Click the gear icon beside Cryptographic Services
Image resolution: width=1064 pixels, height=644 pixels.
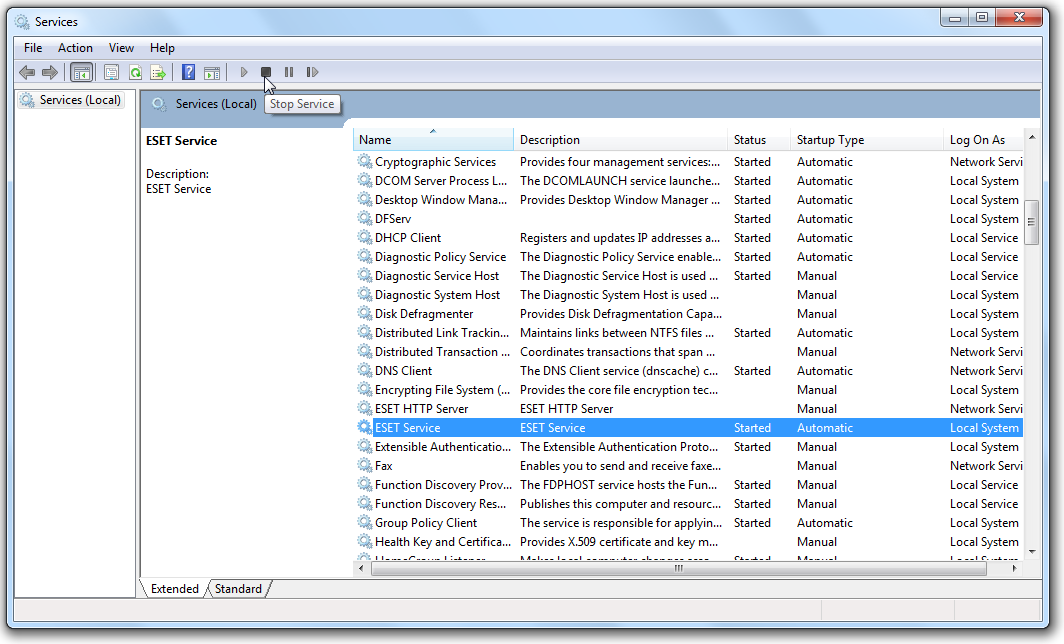click(364, 162)
